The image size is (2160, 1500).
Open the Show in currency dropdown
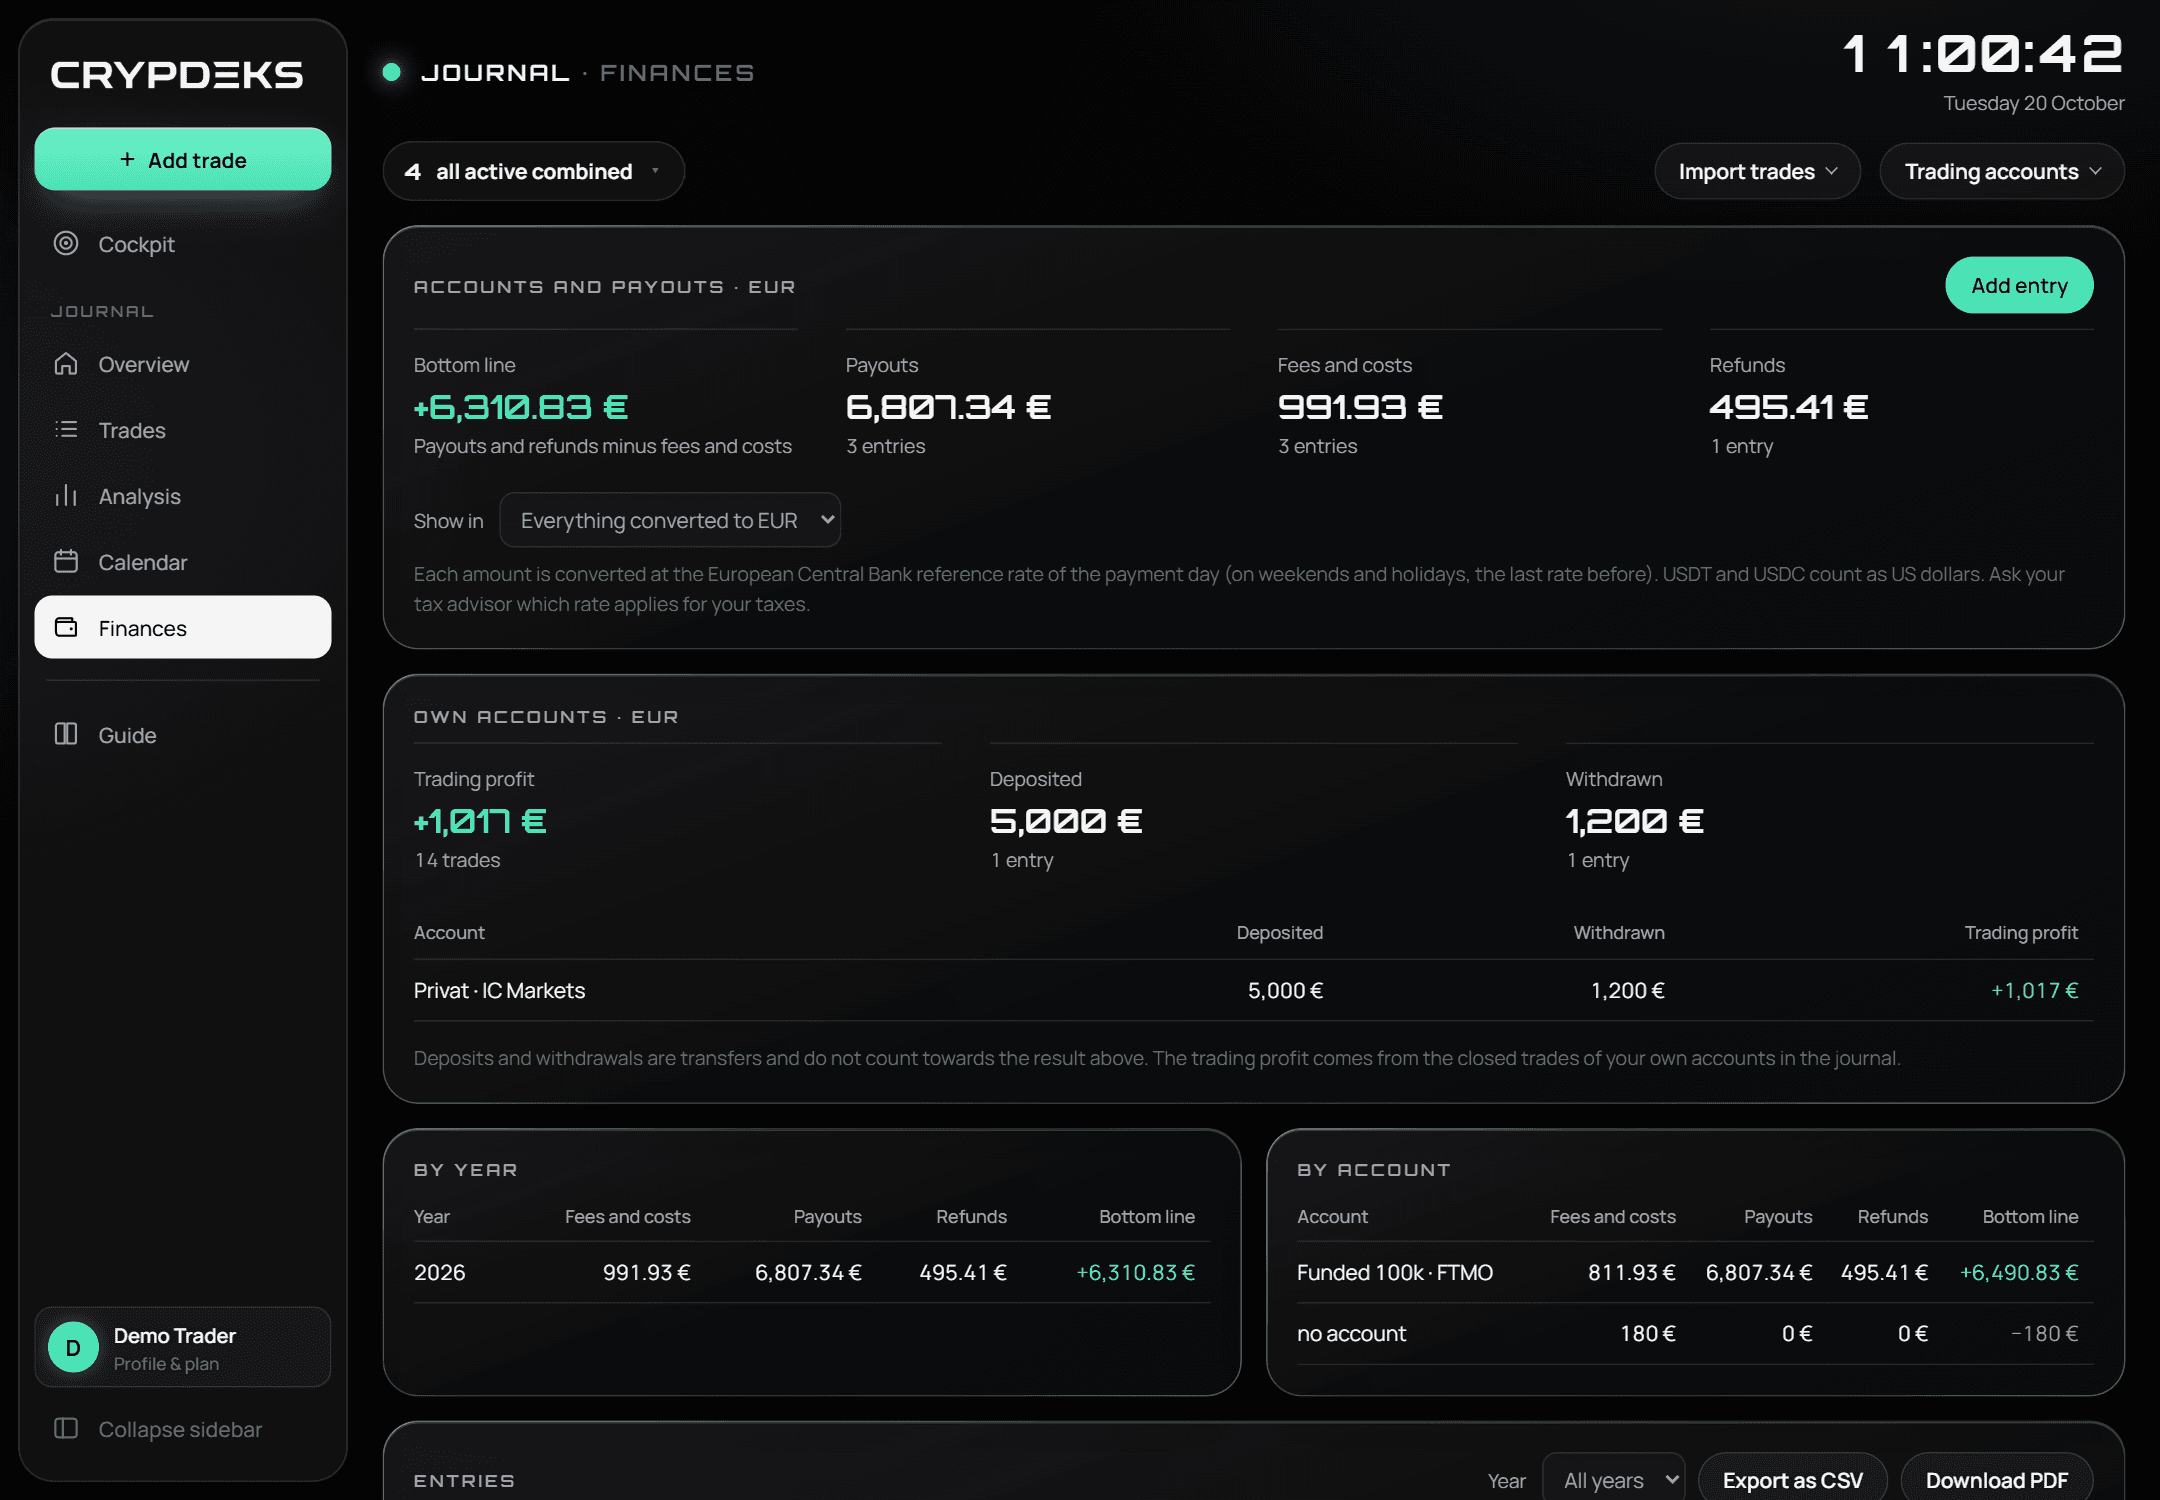[670, 520]
